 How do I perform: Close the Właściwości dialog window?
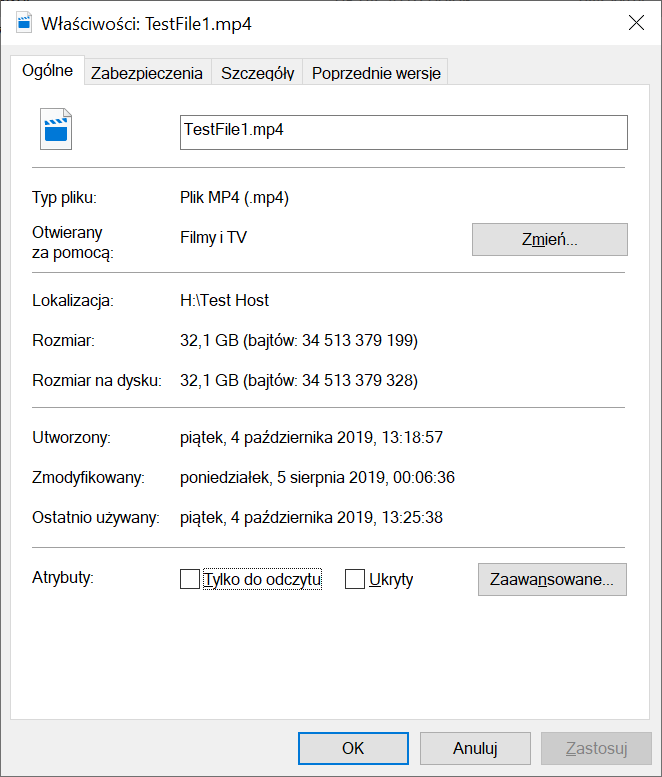(x=635, y=23)
